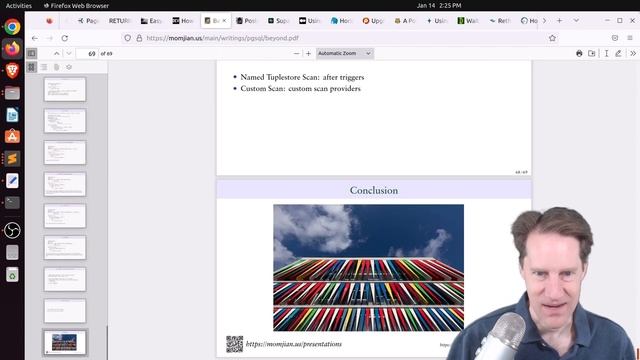Switch to the 'Reth' browser tab
This screenshot has height=360, width=640.
click(500, 20)
